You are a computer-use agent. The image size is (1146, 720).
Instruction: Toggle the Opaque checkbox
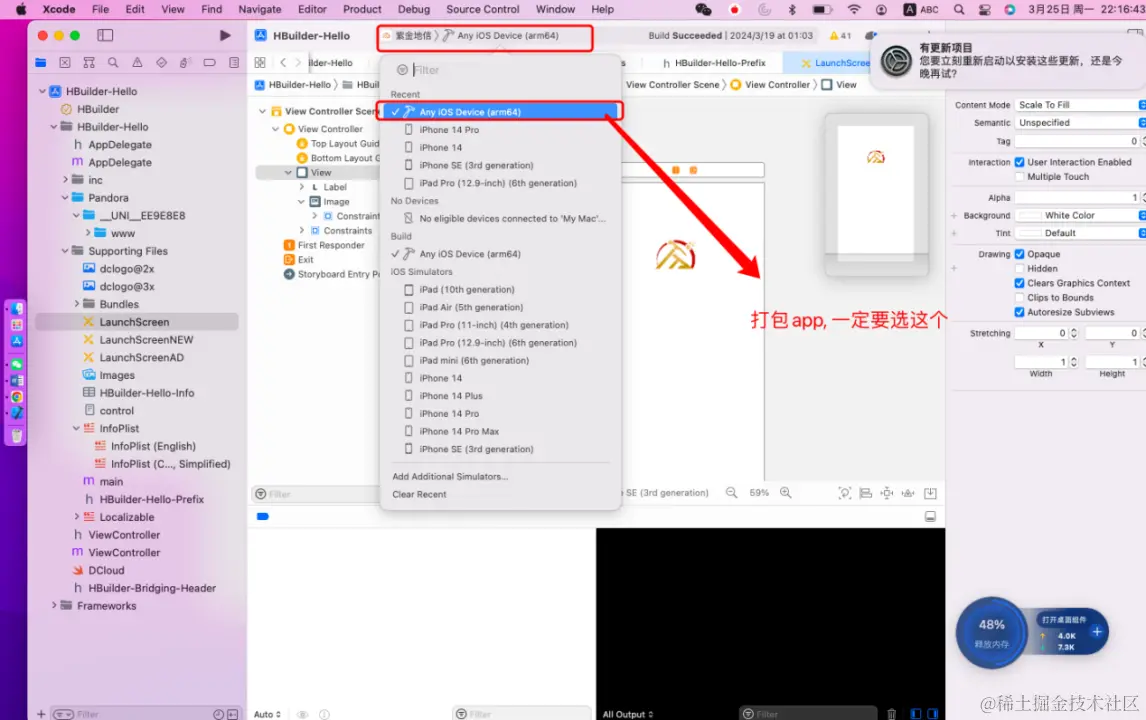tap(1020, 254)
